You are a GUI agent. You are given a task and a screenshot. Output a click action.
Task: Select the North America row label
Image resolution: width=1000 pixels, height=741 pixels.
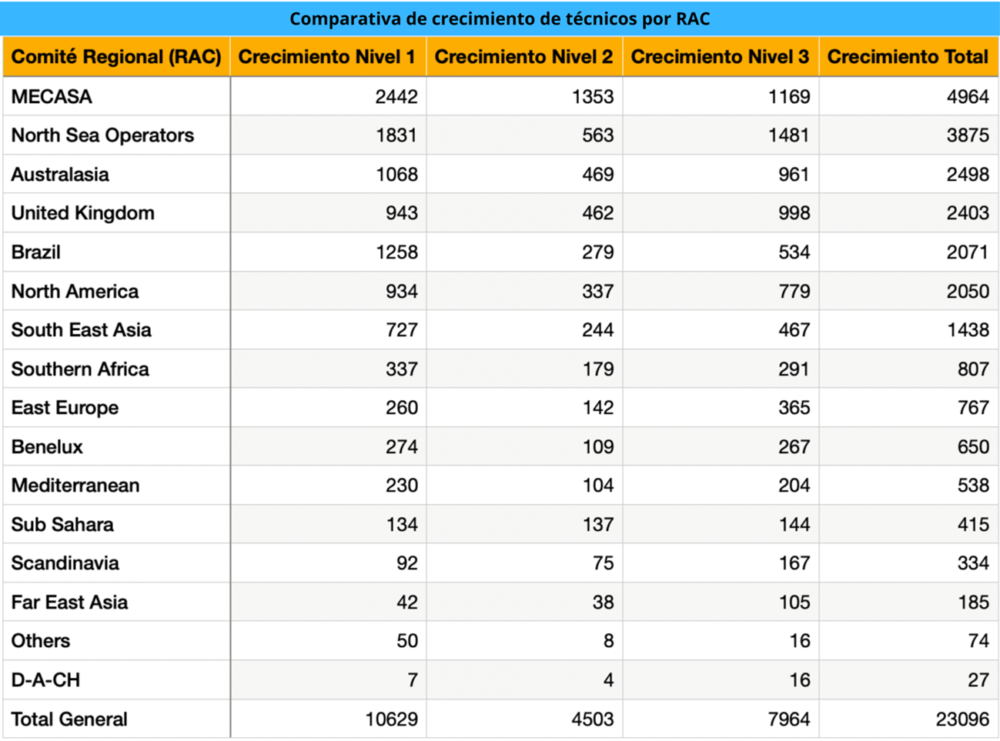tap(75, 291)
